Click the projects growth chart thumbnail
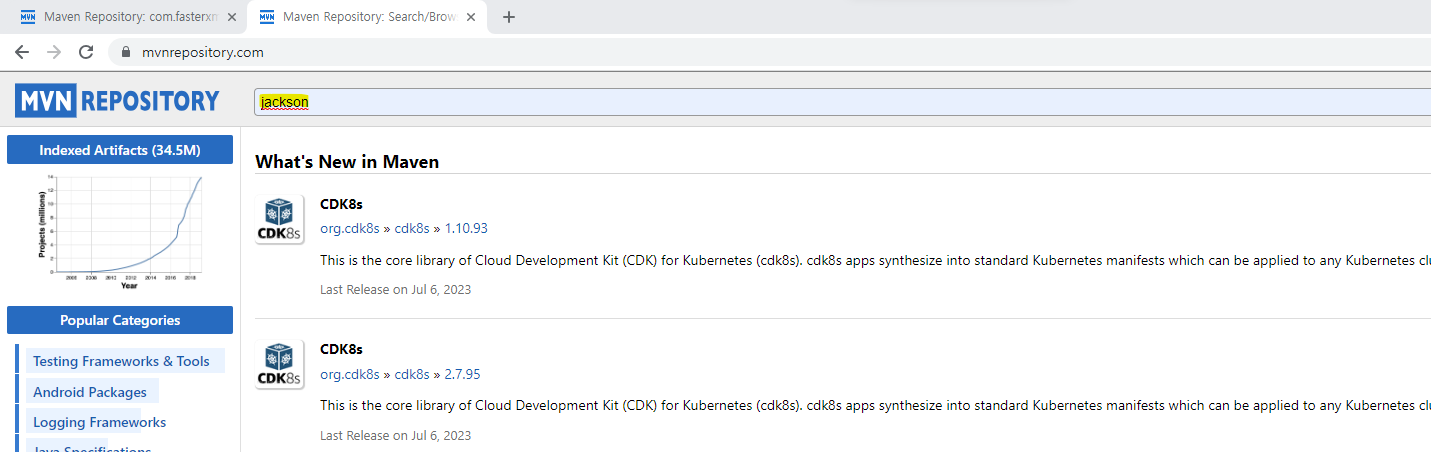 click(120, 232)
